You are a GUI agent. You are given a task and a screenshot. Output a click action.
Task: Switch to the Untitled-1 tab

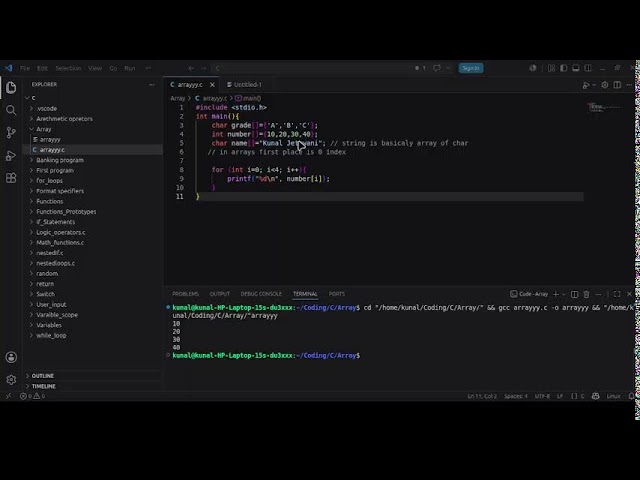click(x=244, y=84)
